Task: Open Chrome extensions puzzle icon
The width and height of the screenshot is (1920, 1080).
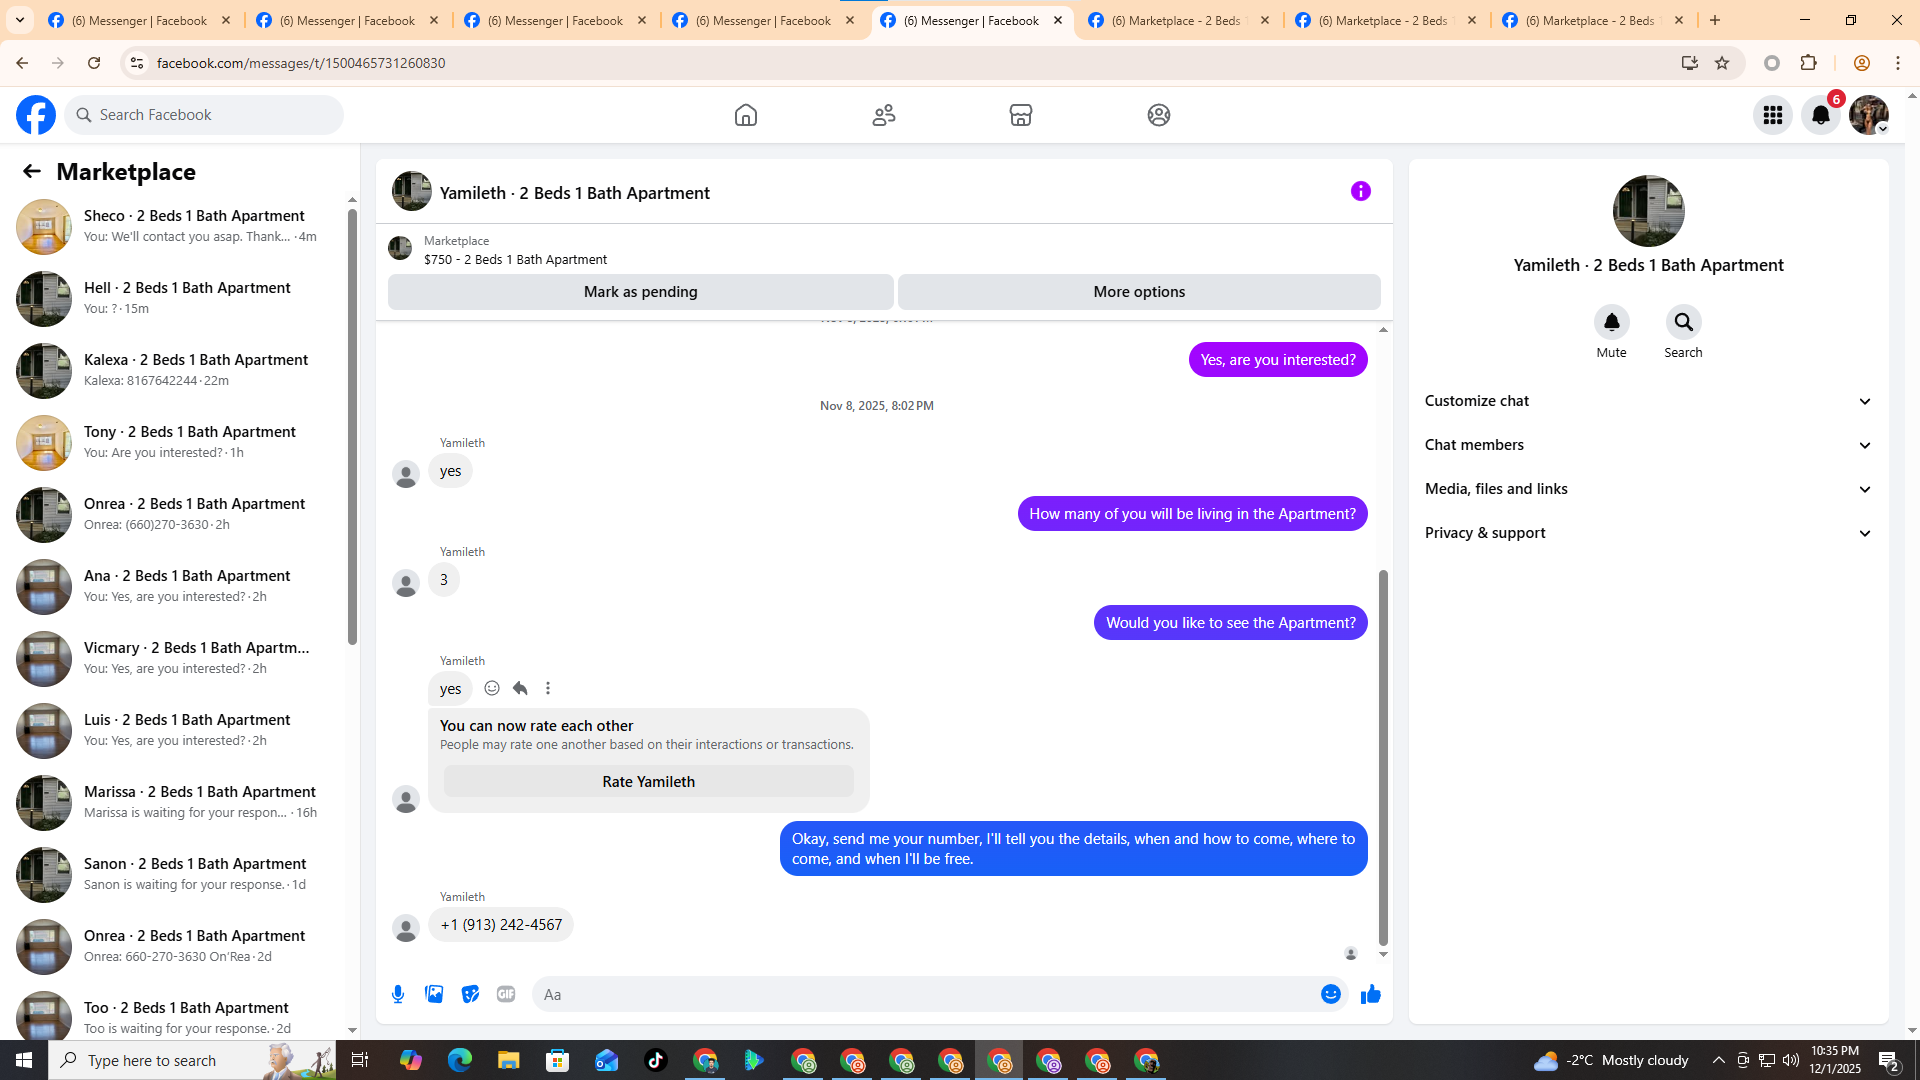Action: [x=1809, y=63]
